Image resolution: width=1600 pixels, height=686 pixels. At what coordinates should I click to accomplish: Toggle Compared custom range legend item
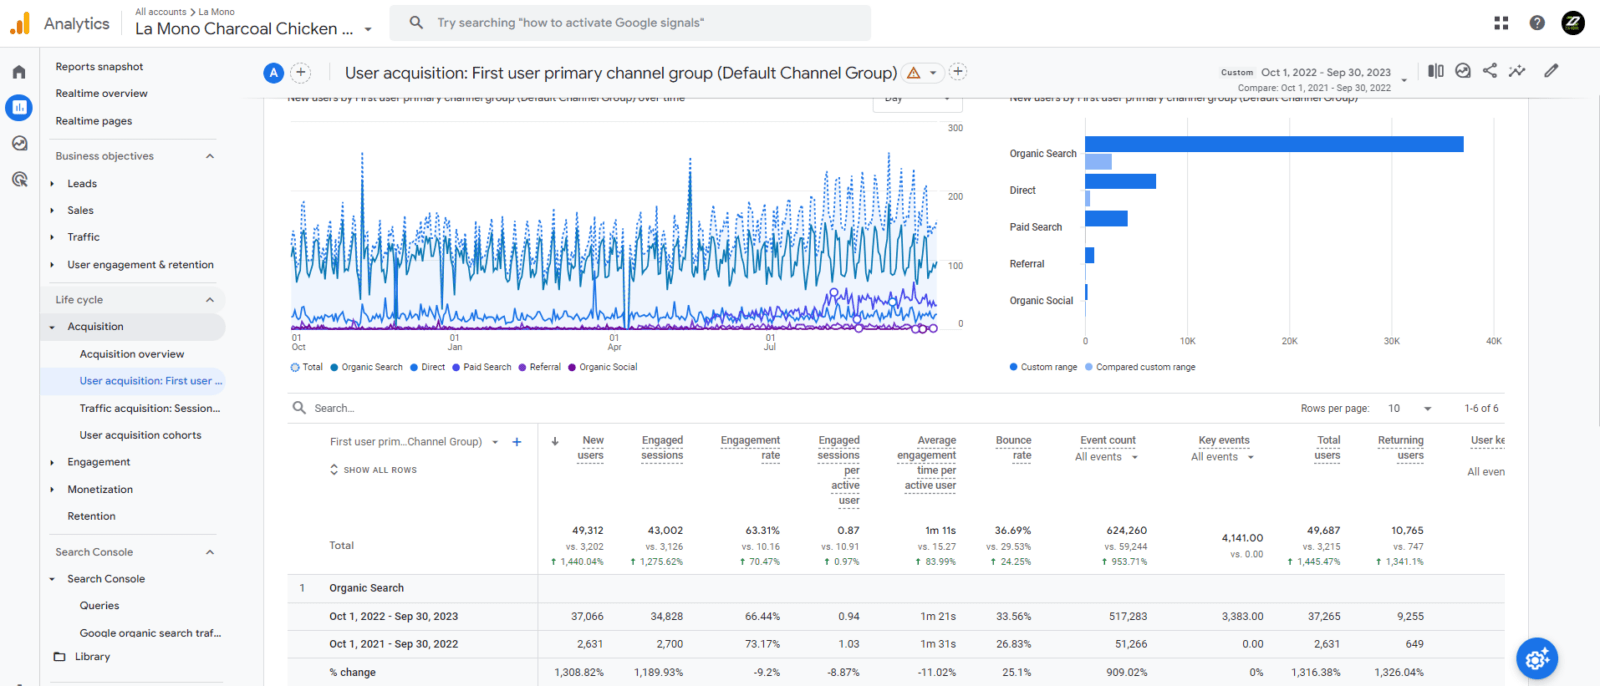(x=1140, y=367)
